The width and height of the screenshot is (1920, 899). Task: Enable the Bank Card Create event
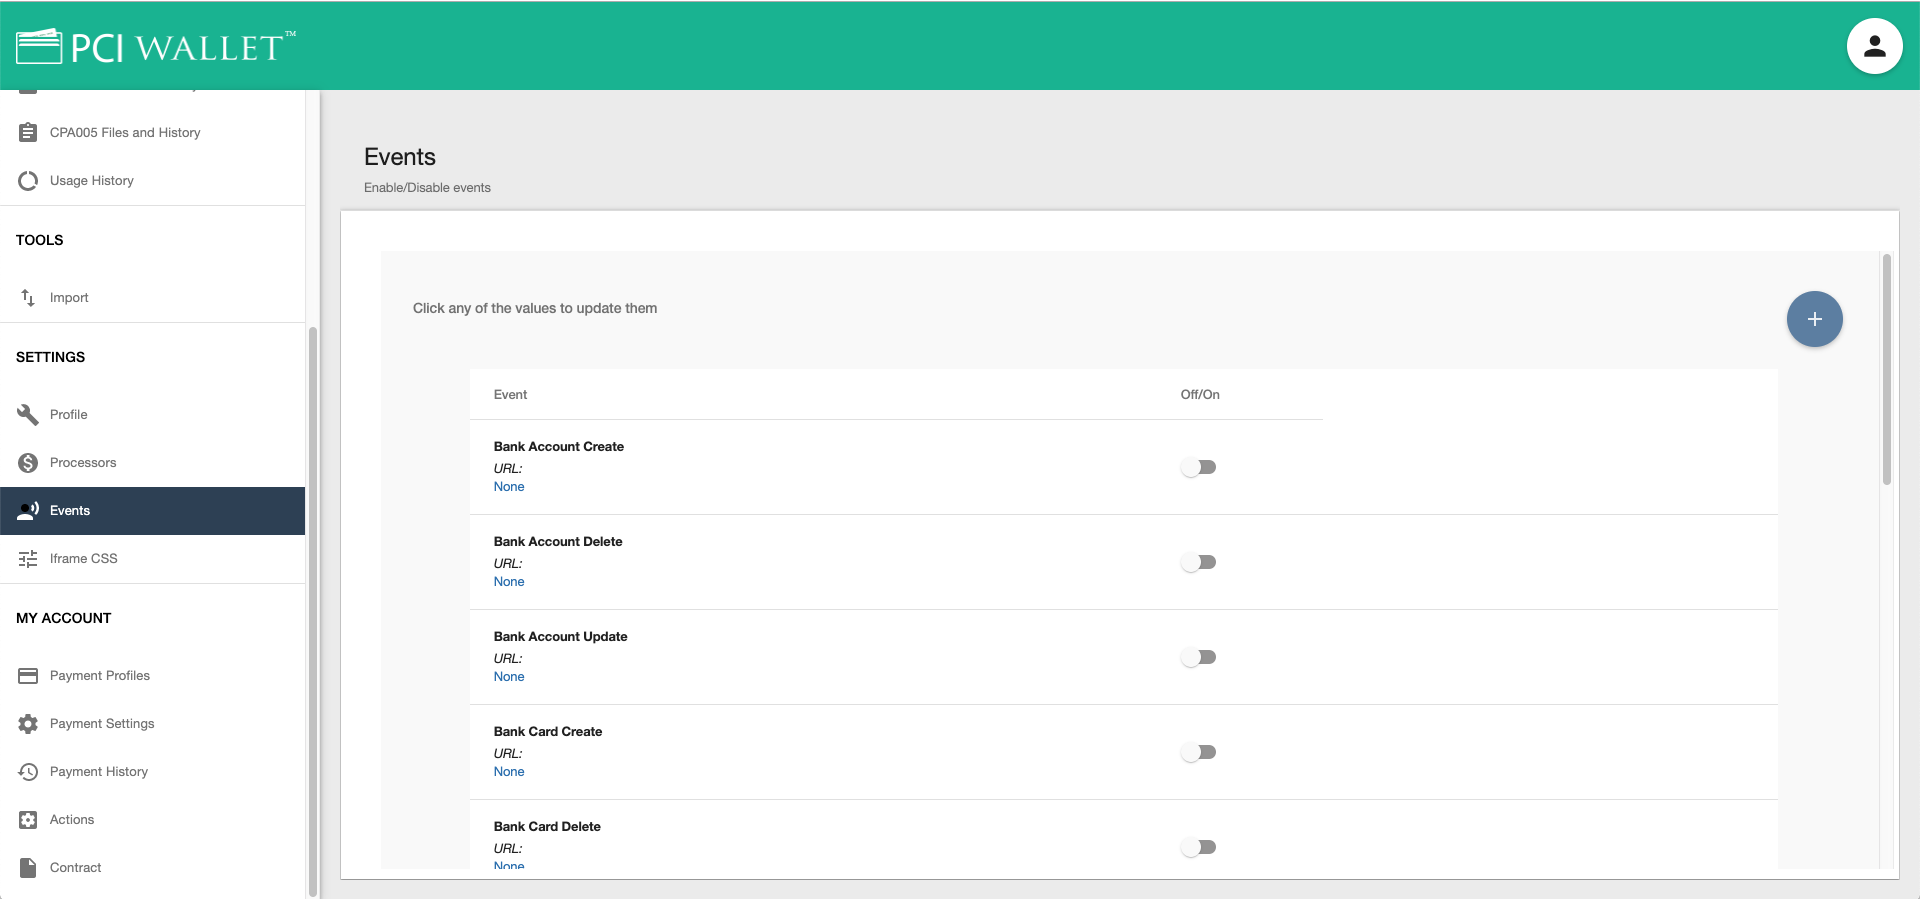(1198, 752)
